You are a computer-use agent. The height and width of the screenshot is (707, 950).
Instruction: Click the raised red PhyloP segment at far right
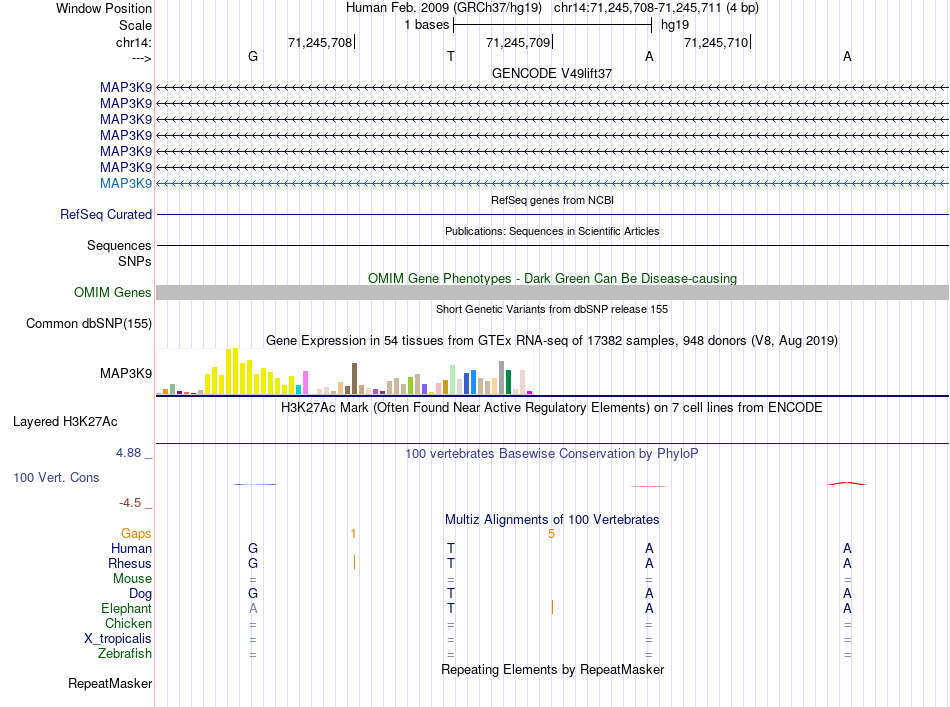[x=847, y=483]
